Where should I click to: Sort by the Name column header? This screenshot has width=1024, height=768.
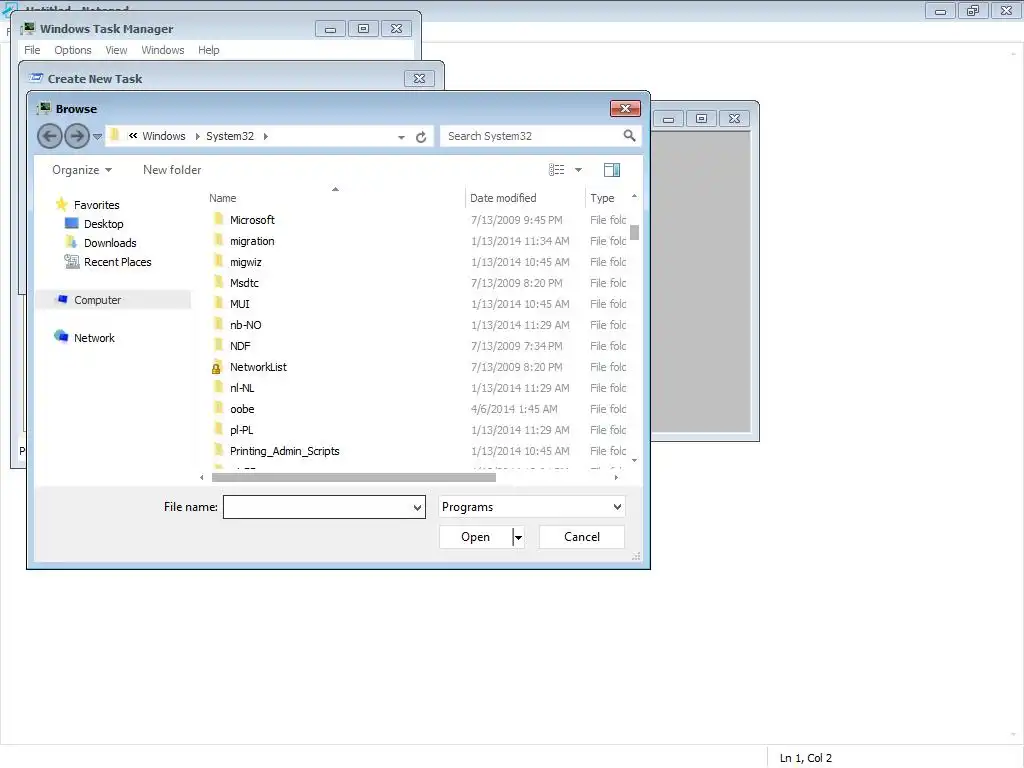click(223, 198)
